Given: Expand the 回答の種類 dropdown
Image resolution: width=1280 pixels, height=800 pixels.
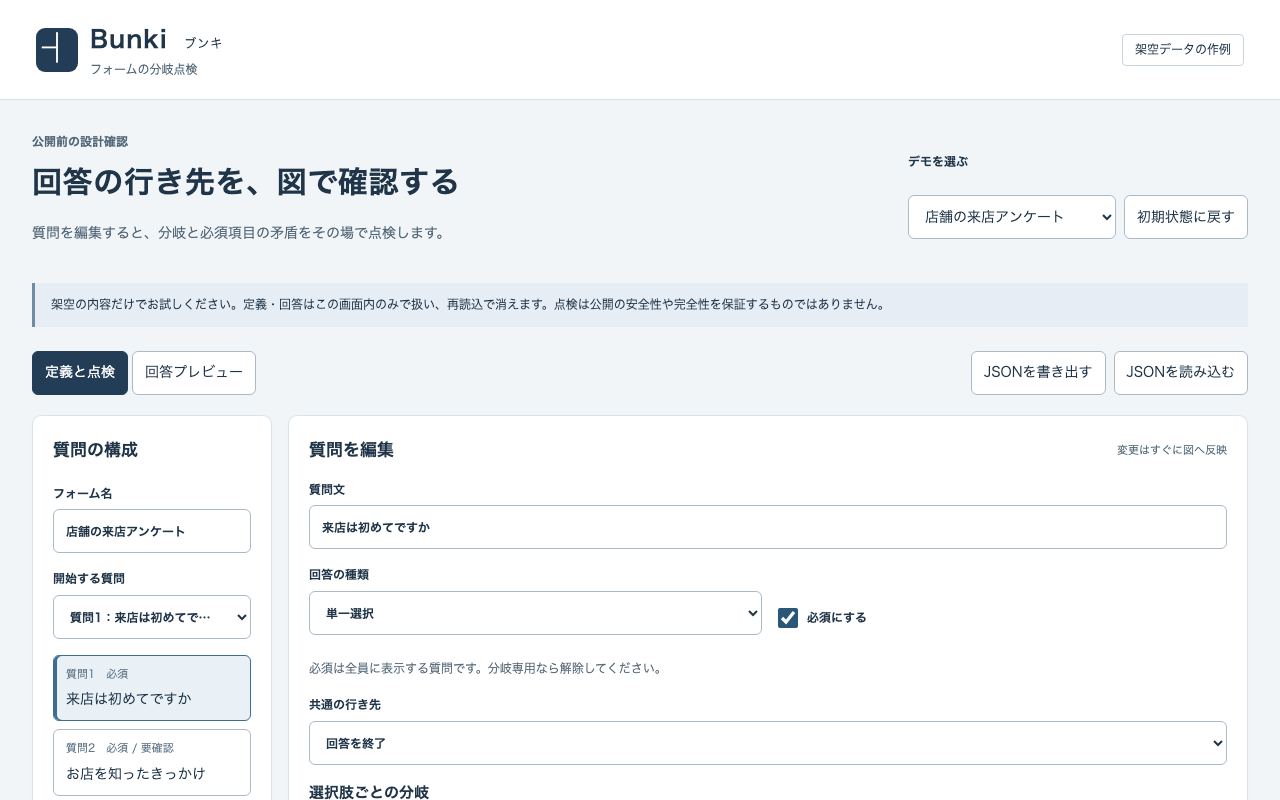Looking at the screenshot, I should (x=535, y=613).
